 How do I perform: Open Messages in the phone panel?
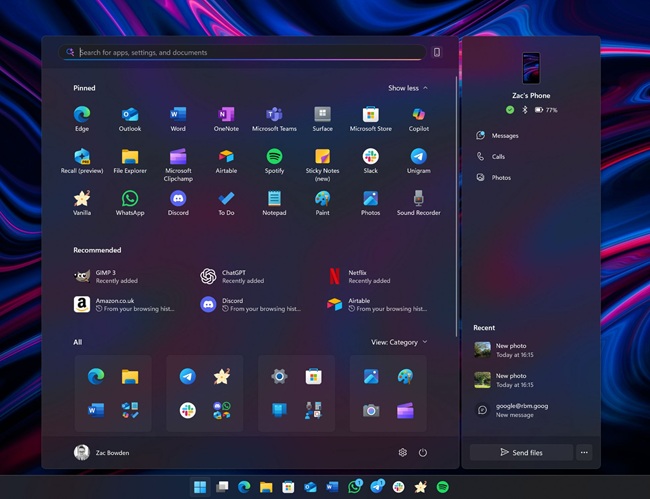[497, 136]
